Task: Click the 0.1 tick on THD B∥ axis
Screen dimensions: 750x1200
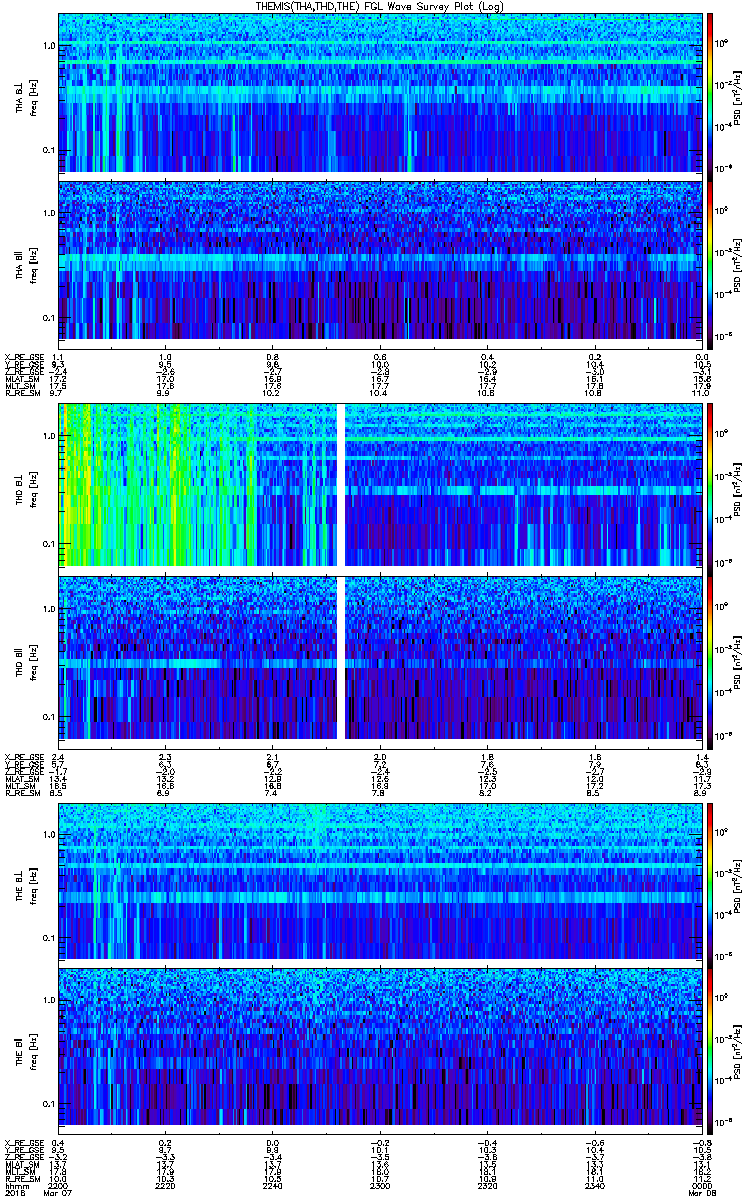Action: (x=49, y=717)
